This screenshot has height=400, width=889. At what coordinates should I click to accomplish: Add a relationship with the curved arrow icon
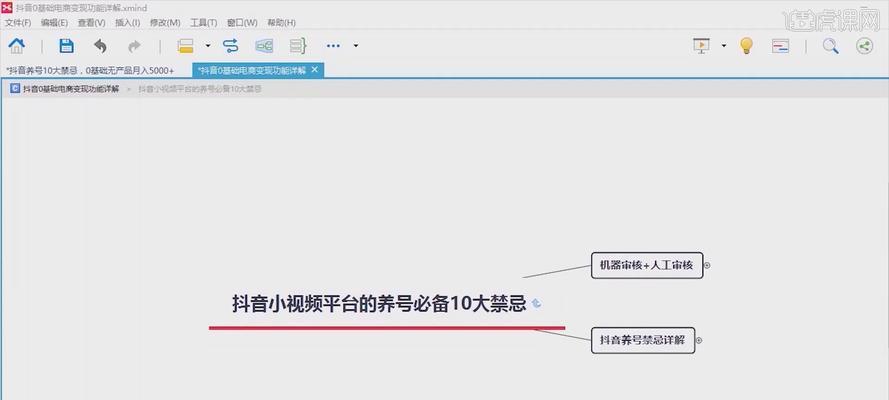pyautogui.click(x=231, y=46)
